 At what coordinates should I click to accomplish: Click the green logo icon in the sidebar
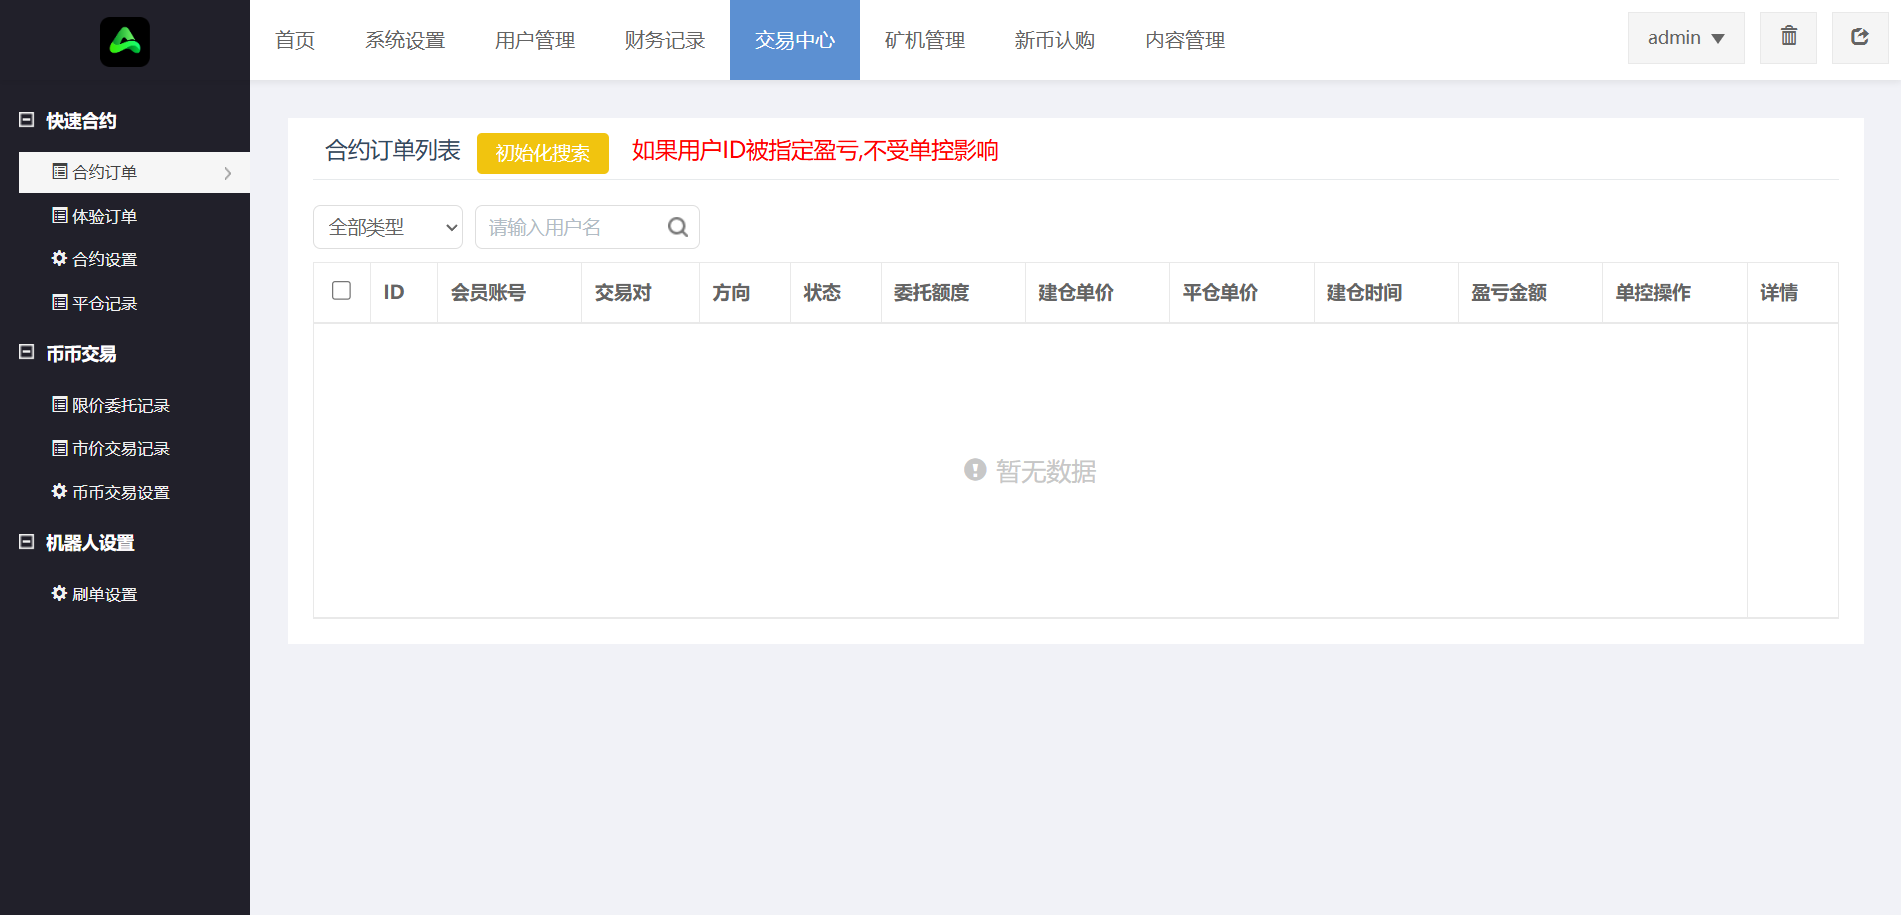click(125, 42)
